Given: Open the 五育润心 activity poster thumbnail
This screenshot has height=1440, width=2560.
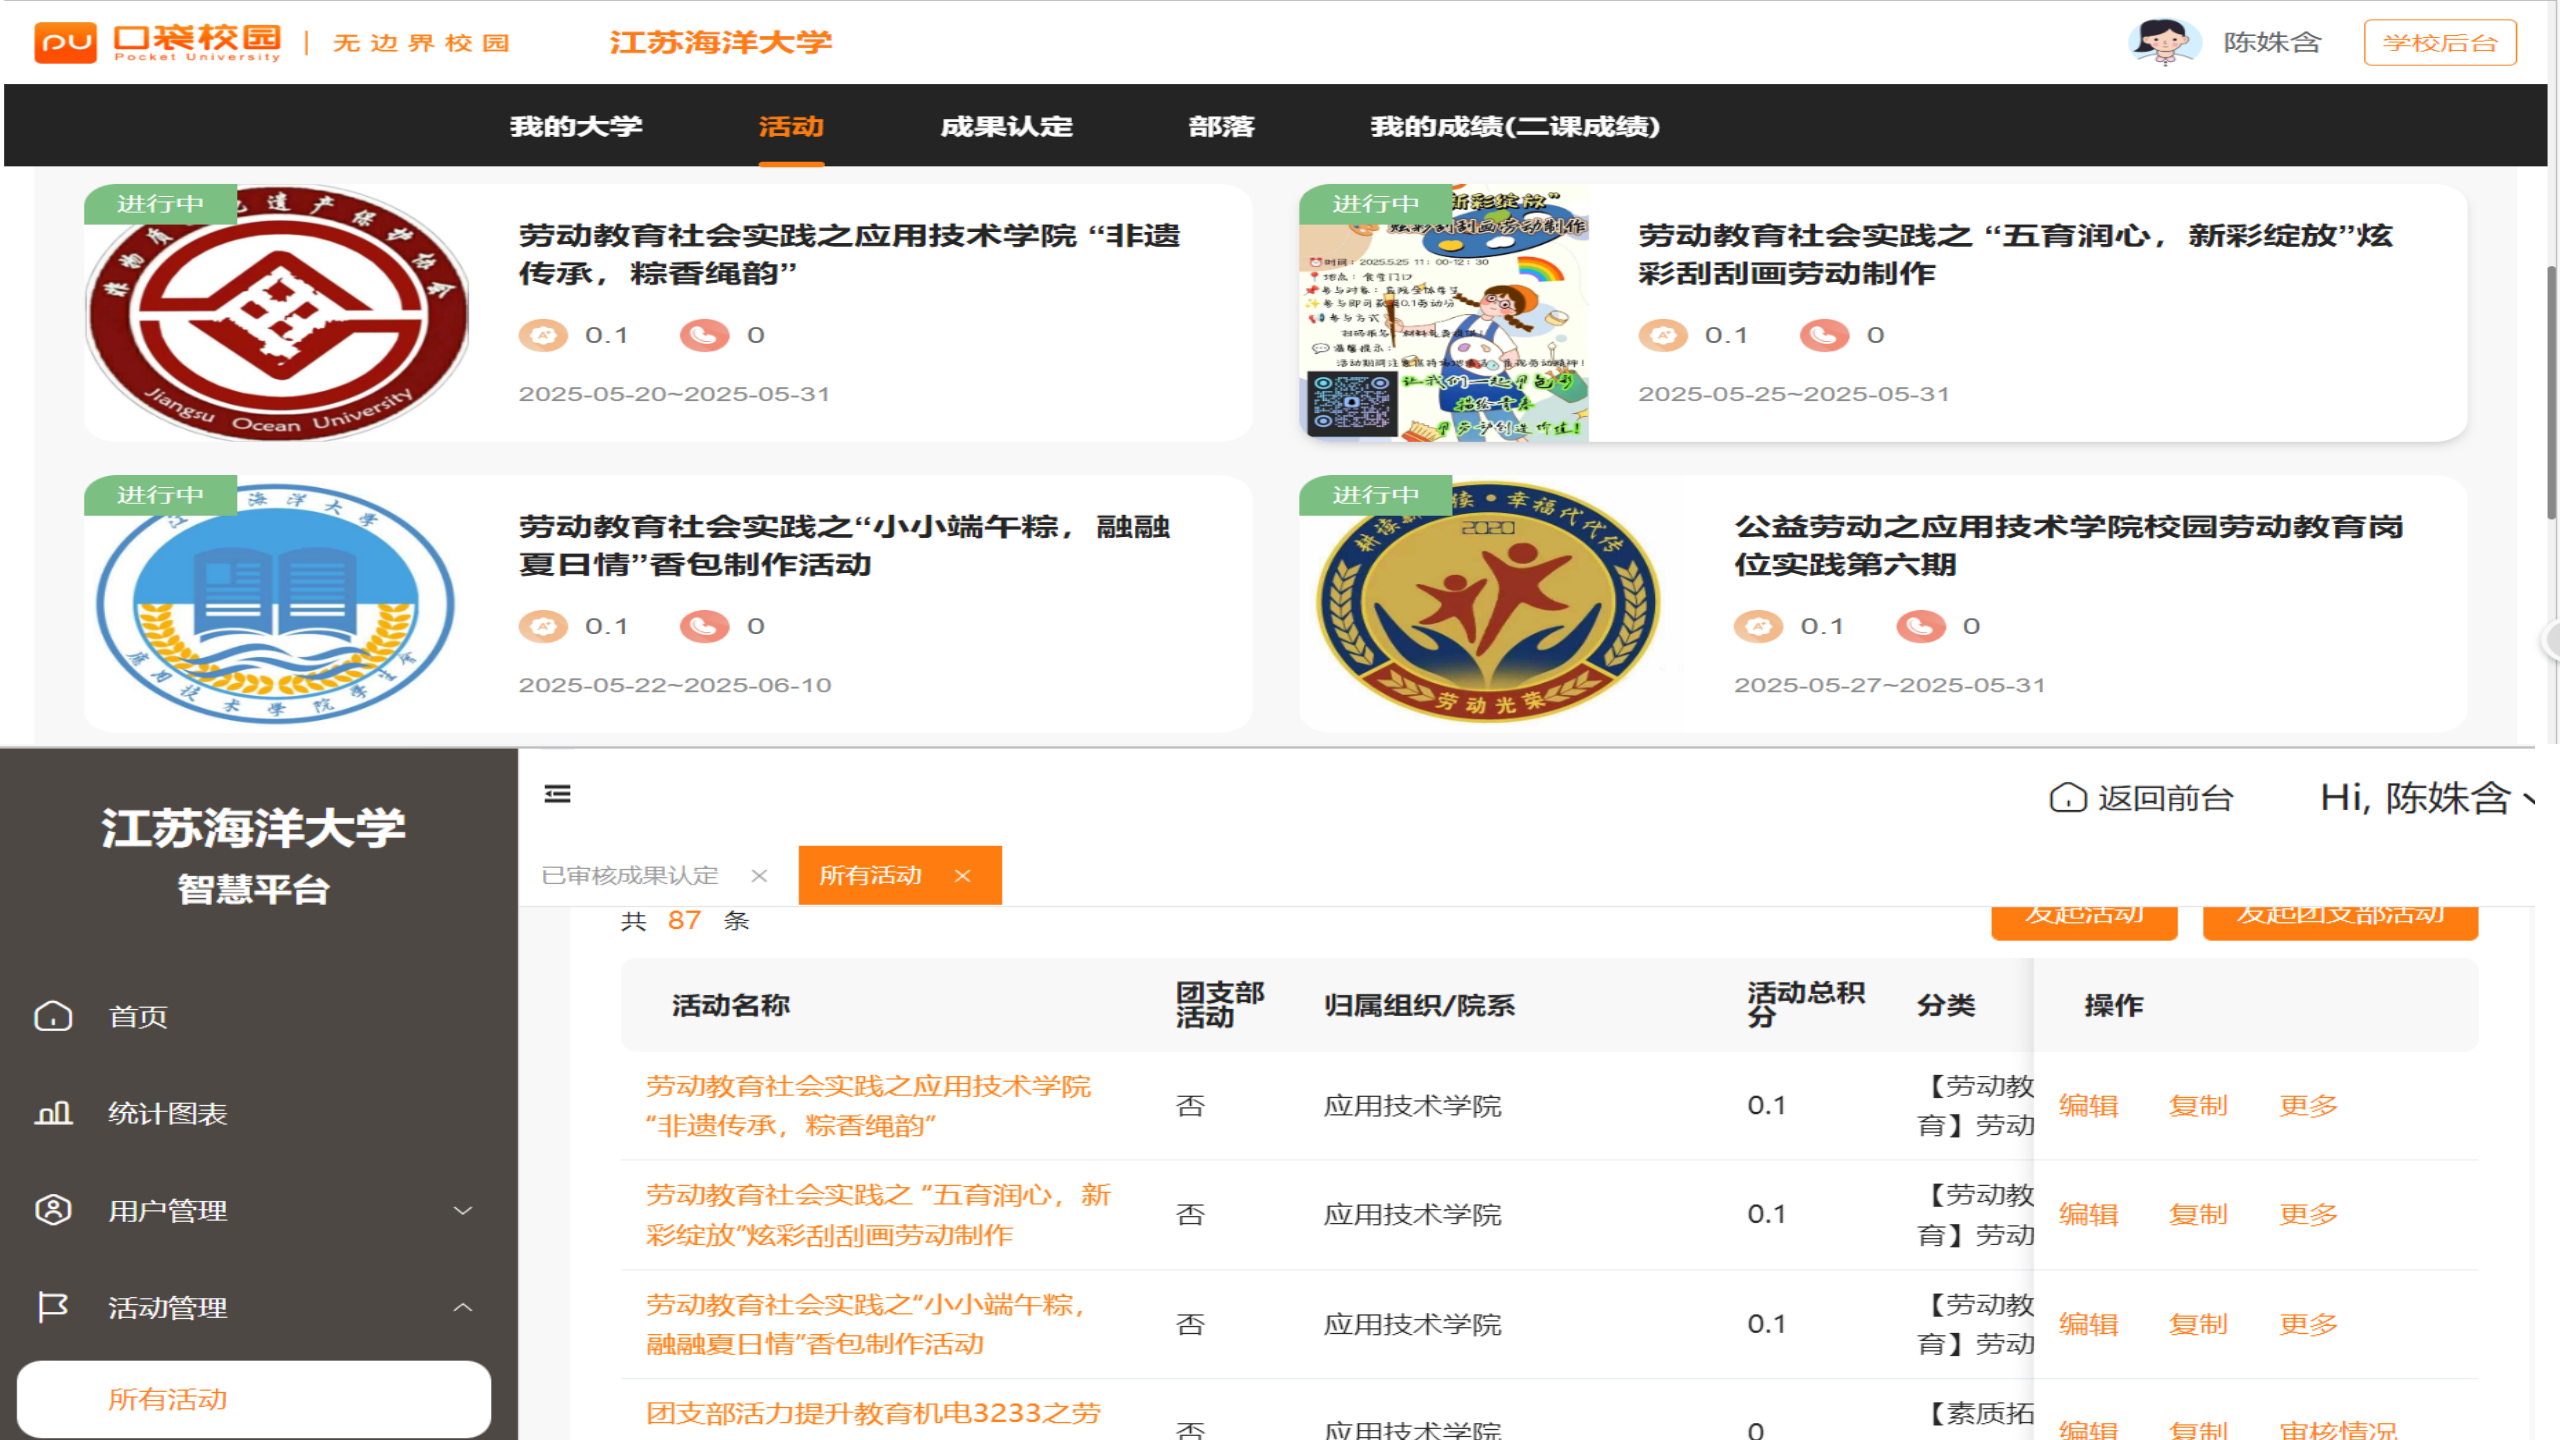Looking at the screenshot, I should coord(1444,313).
